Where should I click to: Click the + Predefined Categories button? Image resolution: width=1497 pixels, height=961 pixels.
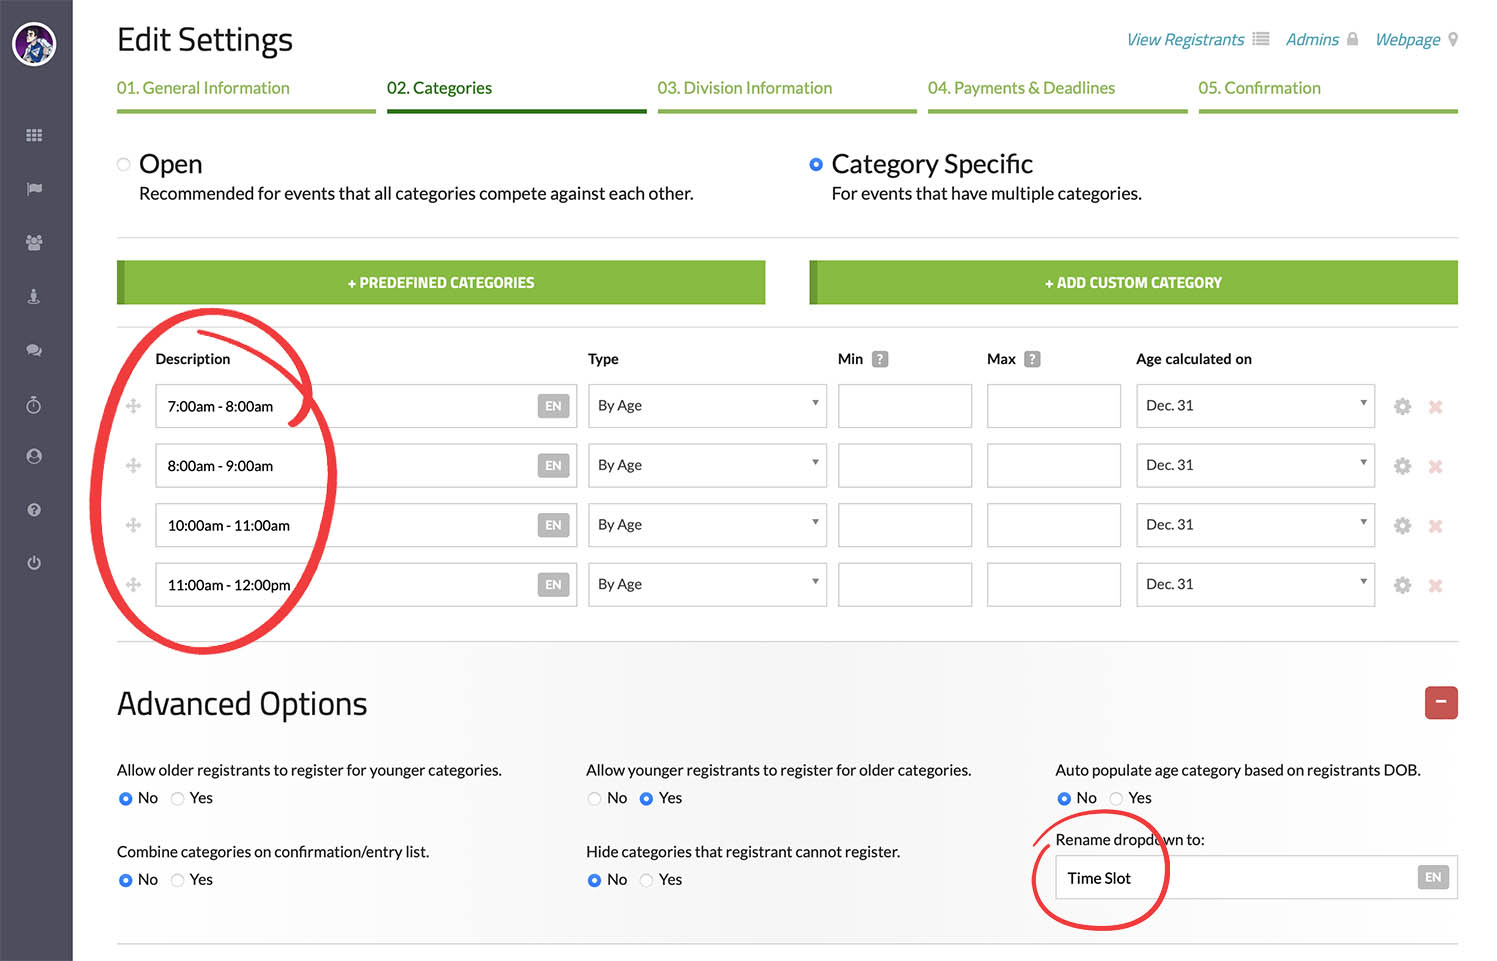pos(441,283)
